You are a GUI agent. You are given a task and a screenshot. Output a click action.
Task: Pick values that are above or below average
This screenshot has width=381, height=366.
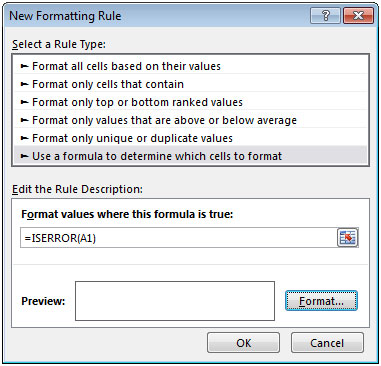click(x=191, y=120)
